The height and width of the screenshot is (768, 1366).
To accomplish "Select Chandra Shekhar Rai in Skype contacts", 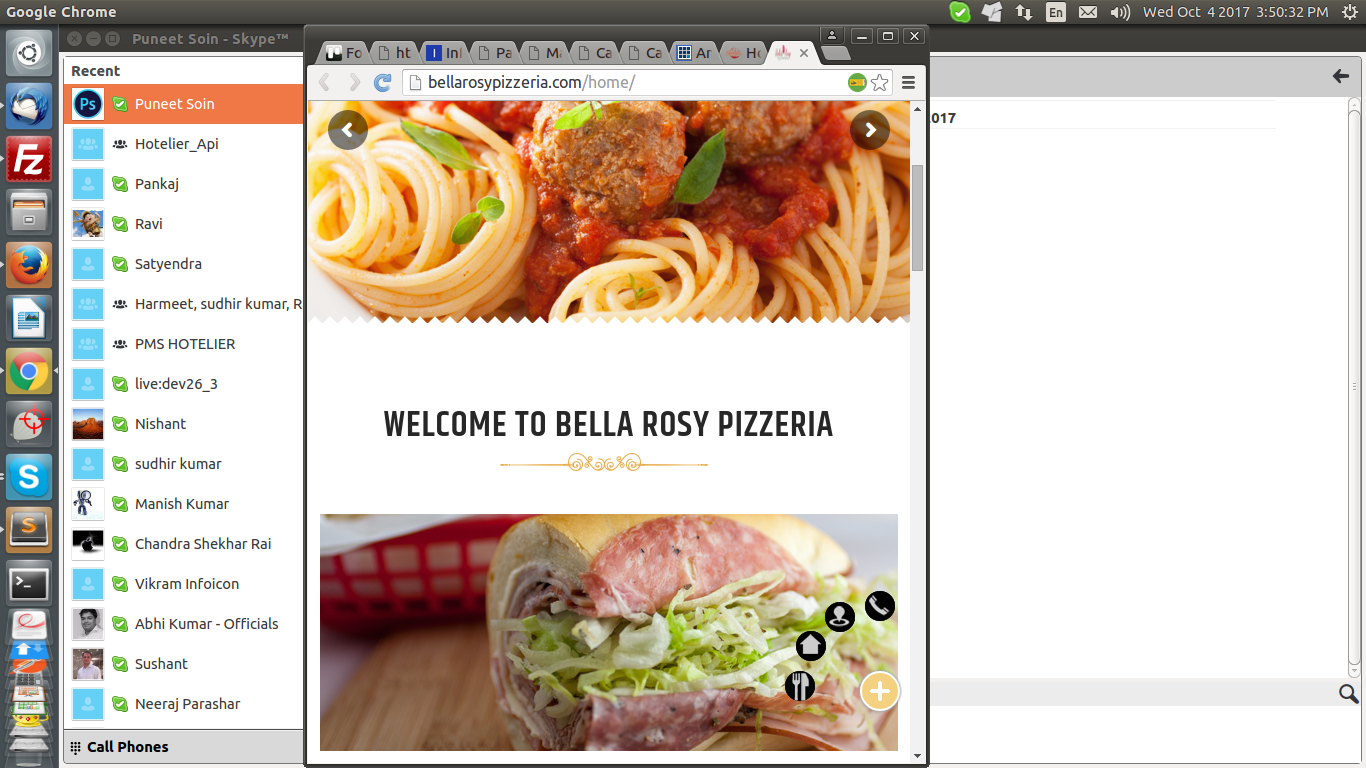I will (203, 544).
